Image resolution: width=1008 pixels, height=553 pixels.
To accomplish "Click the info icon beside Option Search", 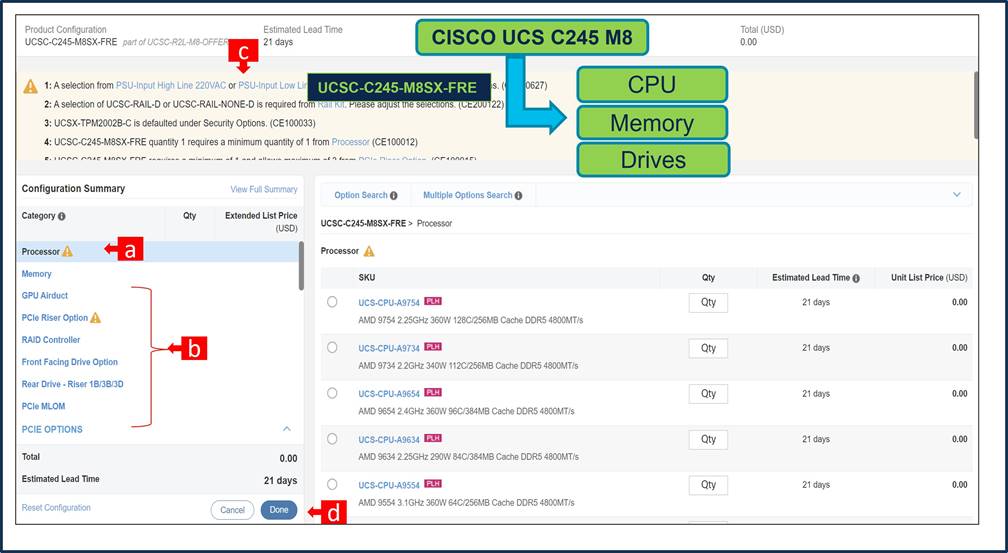I will [x=393, y=195].
